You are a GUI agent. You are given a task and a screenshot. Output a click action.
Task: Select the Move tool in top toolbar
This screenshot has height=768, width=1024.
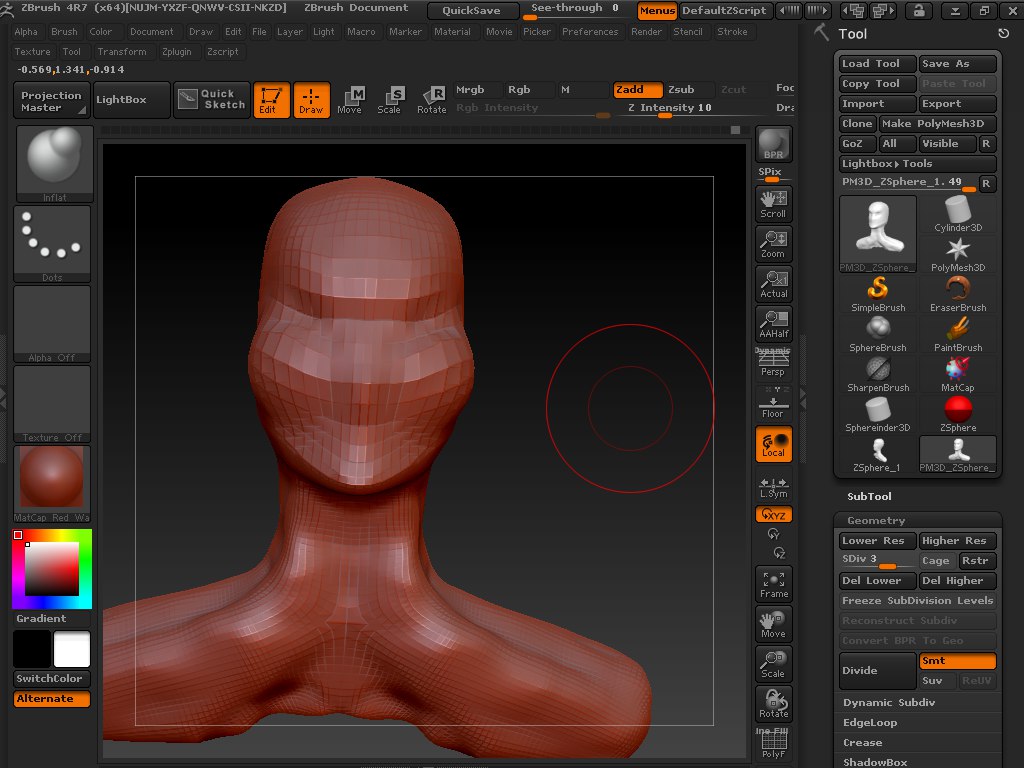coord(350,100)
